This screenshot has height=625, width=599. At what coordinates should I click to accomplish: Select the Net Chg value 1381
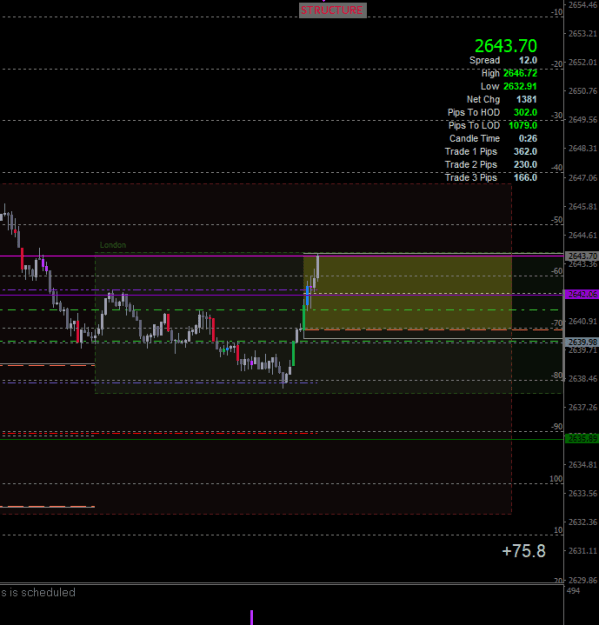click(526, 99)
